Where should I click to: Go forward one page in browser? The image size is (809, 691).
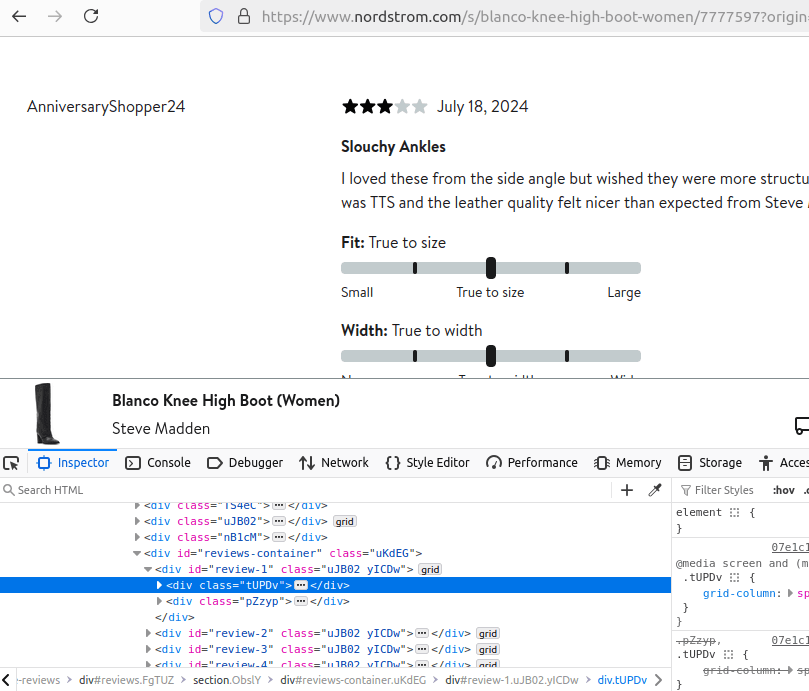pos(55,17)
